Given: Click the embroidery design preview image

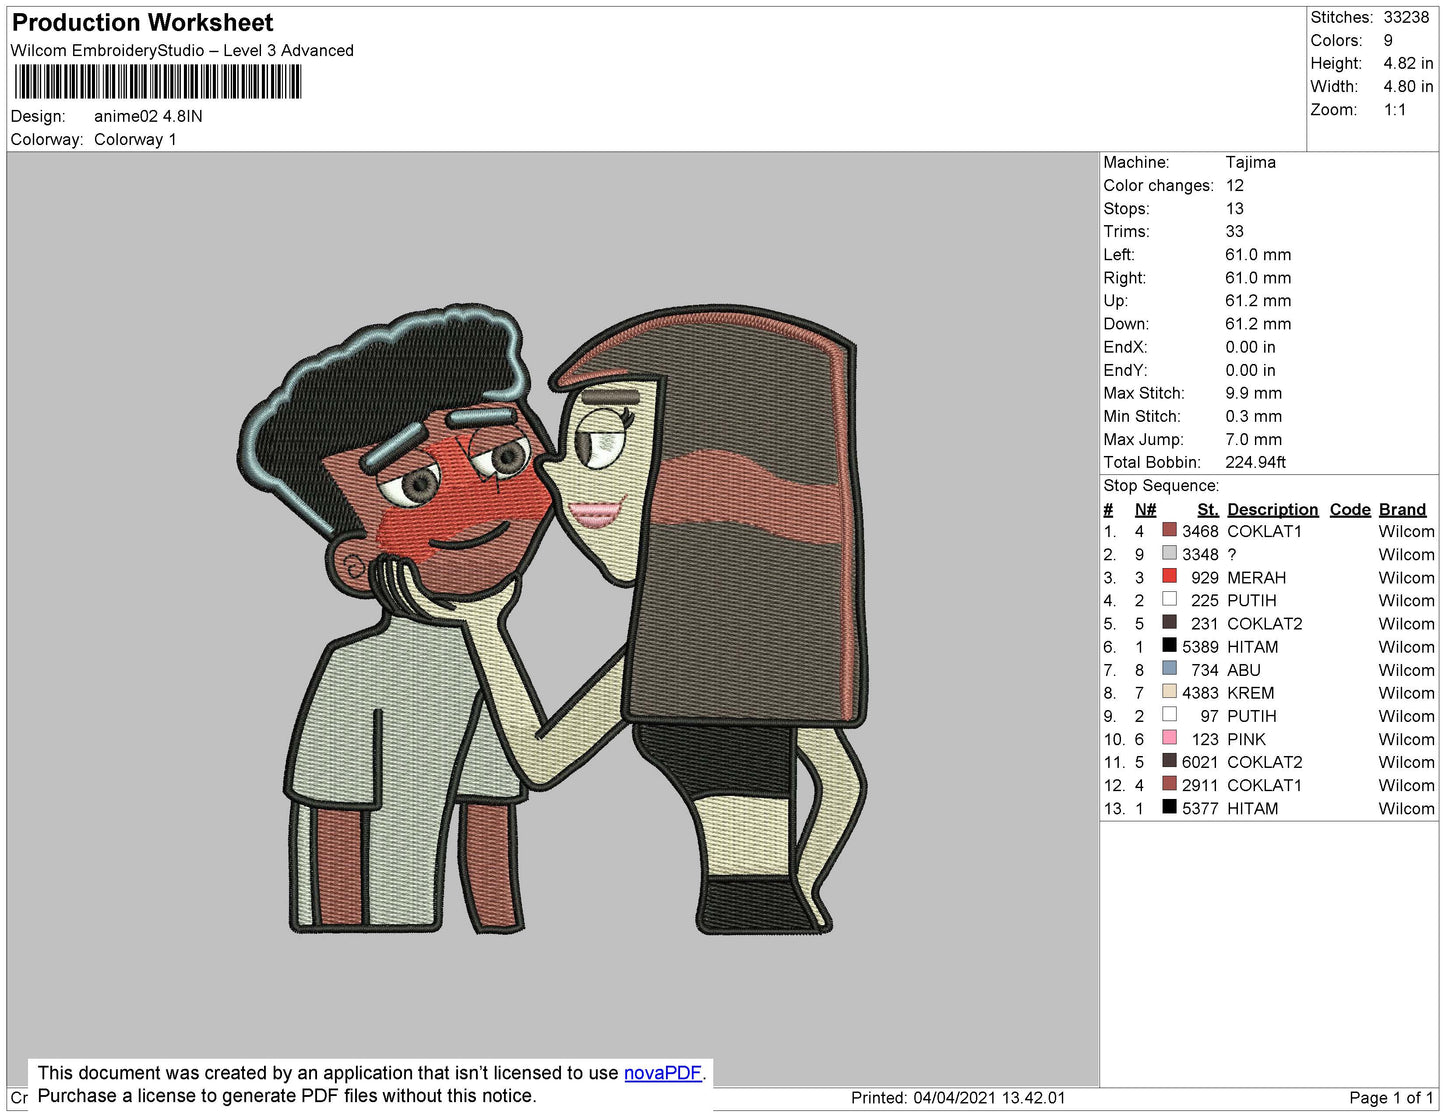Looking at the screenshot, I should [x=552, y=621].
